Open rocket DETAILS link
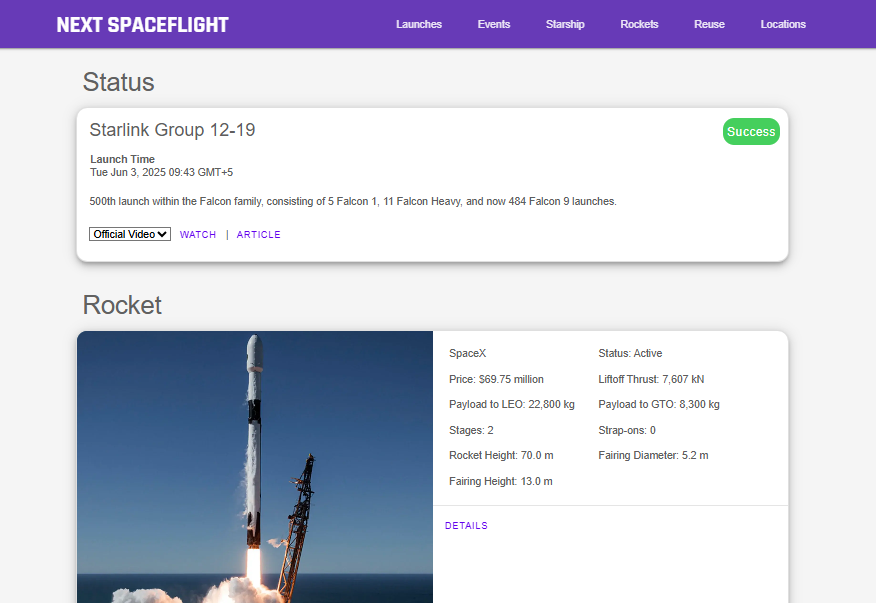 466,526
